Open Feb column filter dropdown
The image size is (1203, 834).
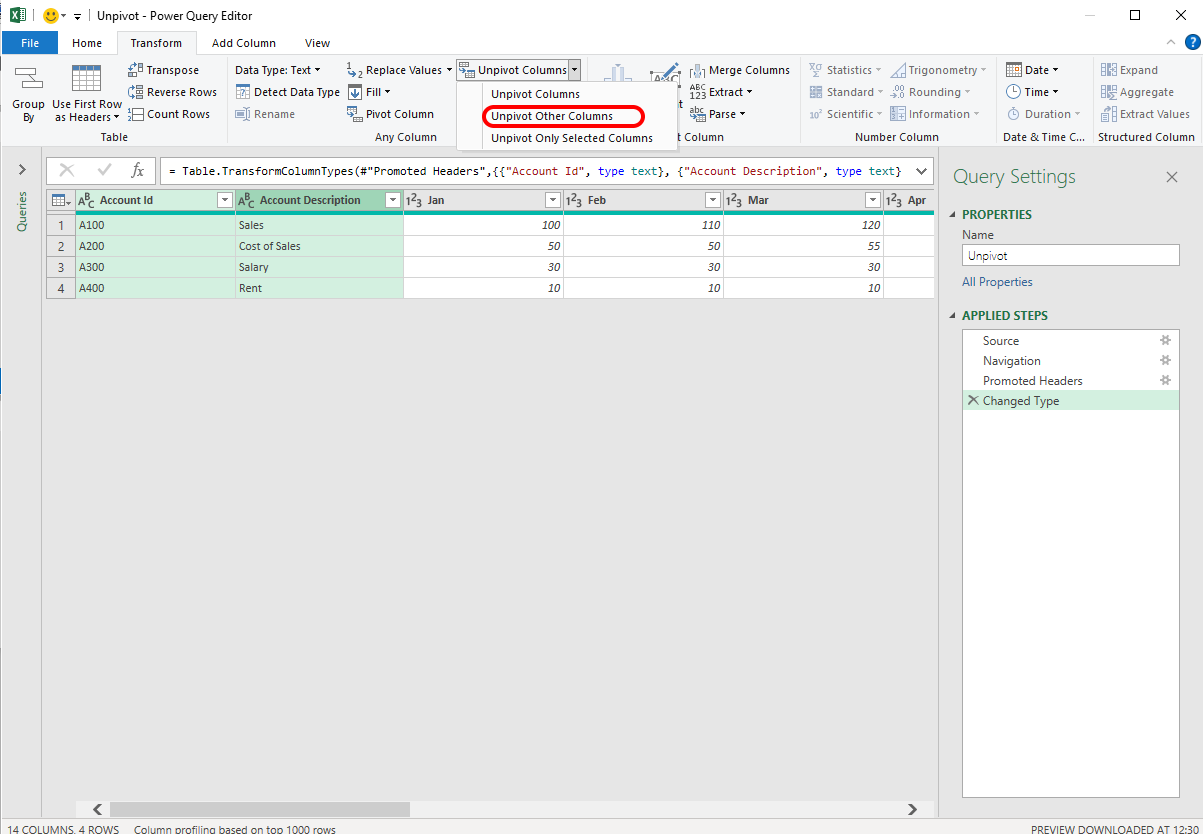click(x=713, y=200)
